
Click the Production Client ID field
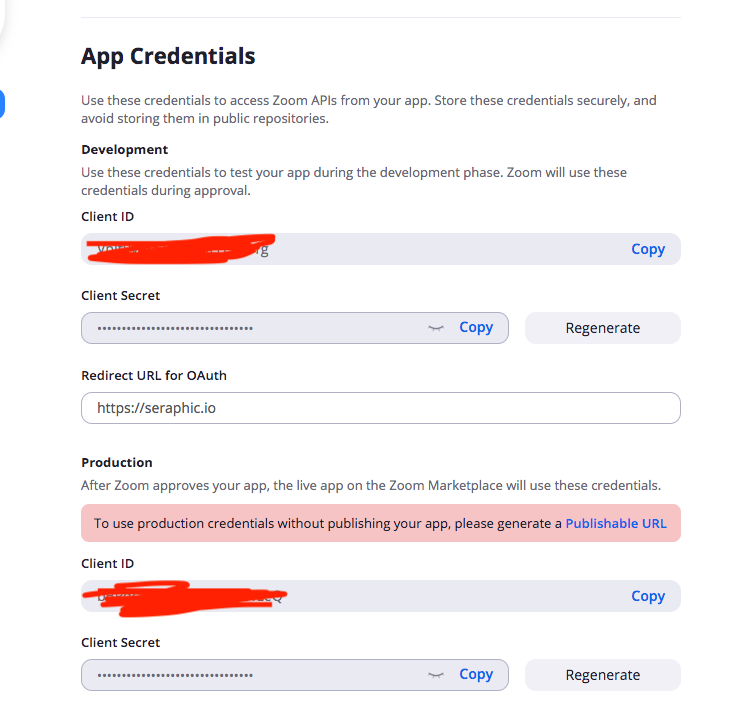pos(400,596)
